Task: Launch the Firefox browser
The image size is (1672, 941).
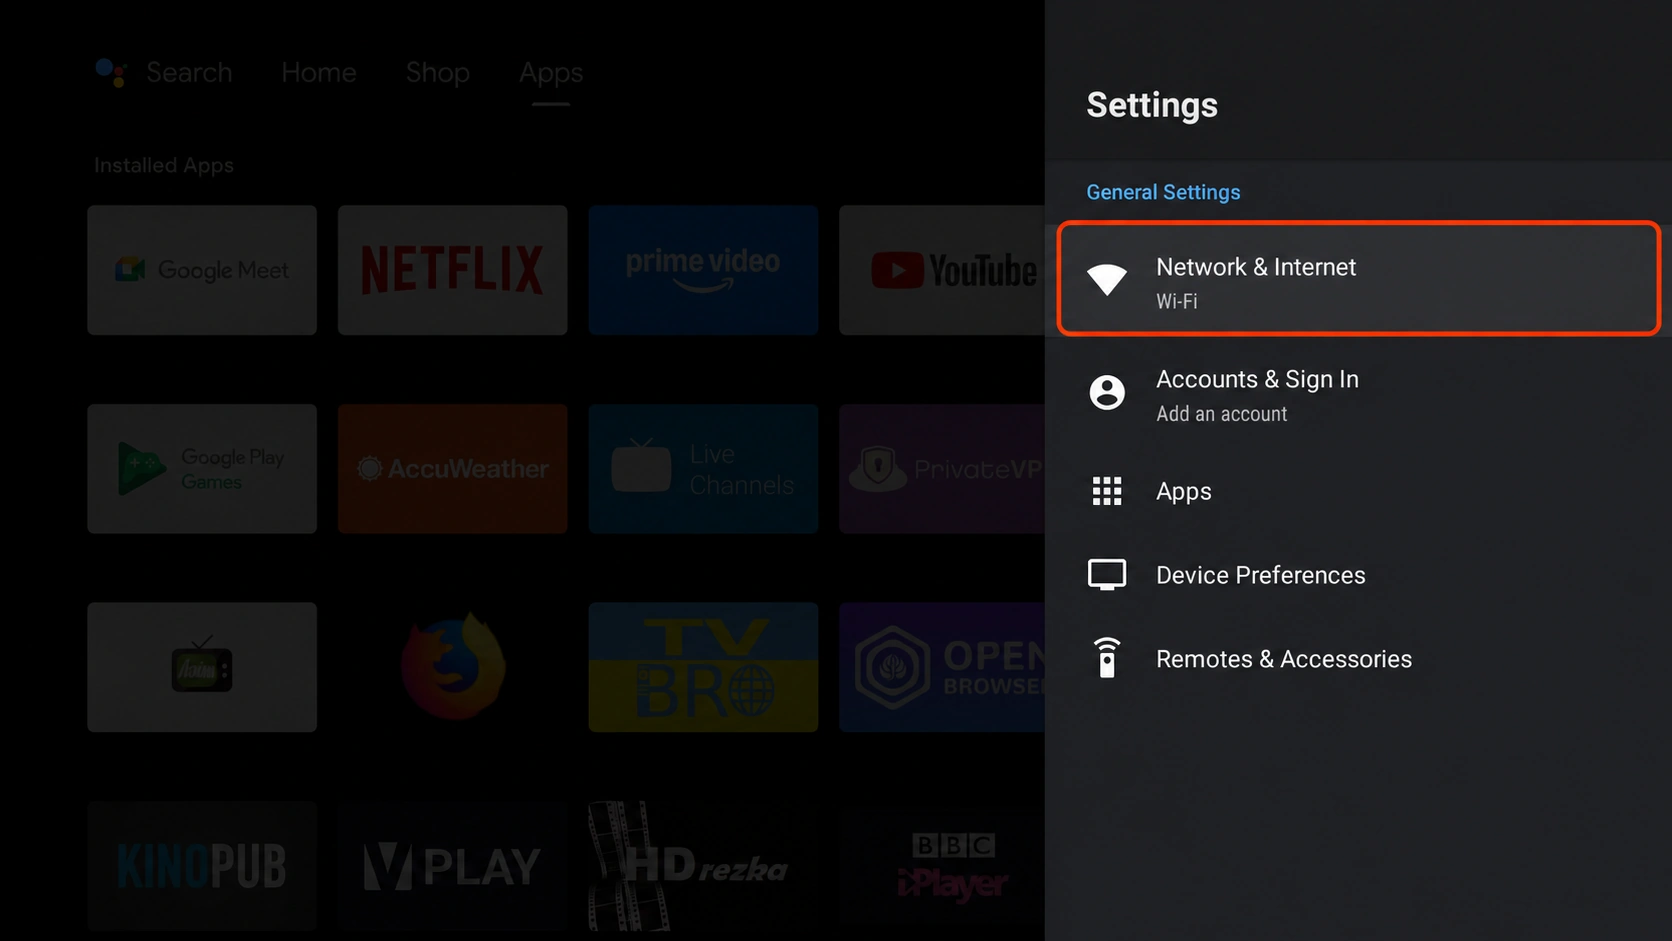Action: (x=452, y=667)
